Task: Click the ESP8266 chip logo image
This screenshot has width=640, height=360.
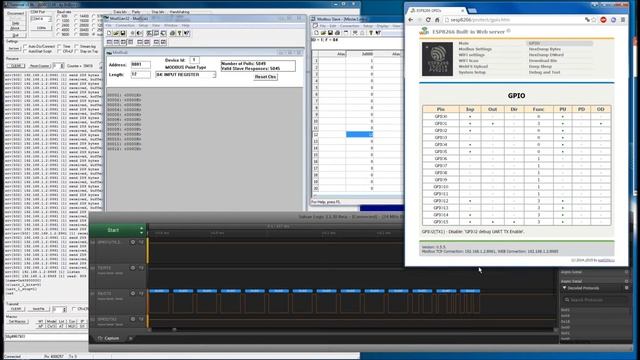Action: coord(437,59)
